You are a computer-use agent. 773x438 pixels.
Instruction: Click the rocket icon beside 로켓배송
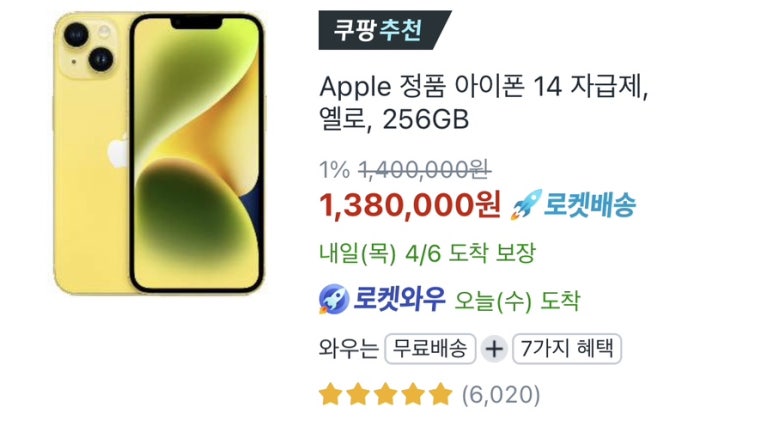(526, 205)
